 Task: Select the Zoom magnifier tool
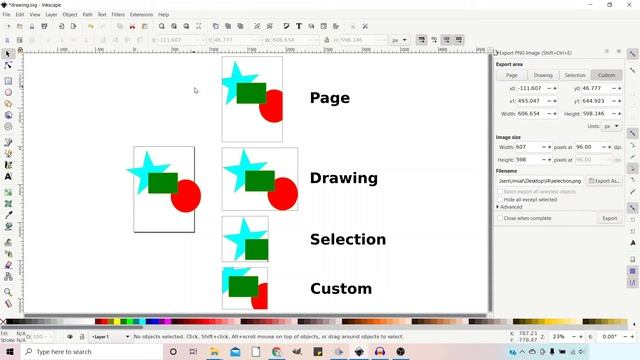pyautogui.click(x=8, y=292)
